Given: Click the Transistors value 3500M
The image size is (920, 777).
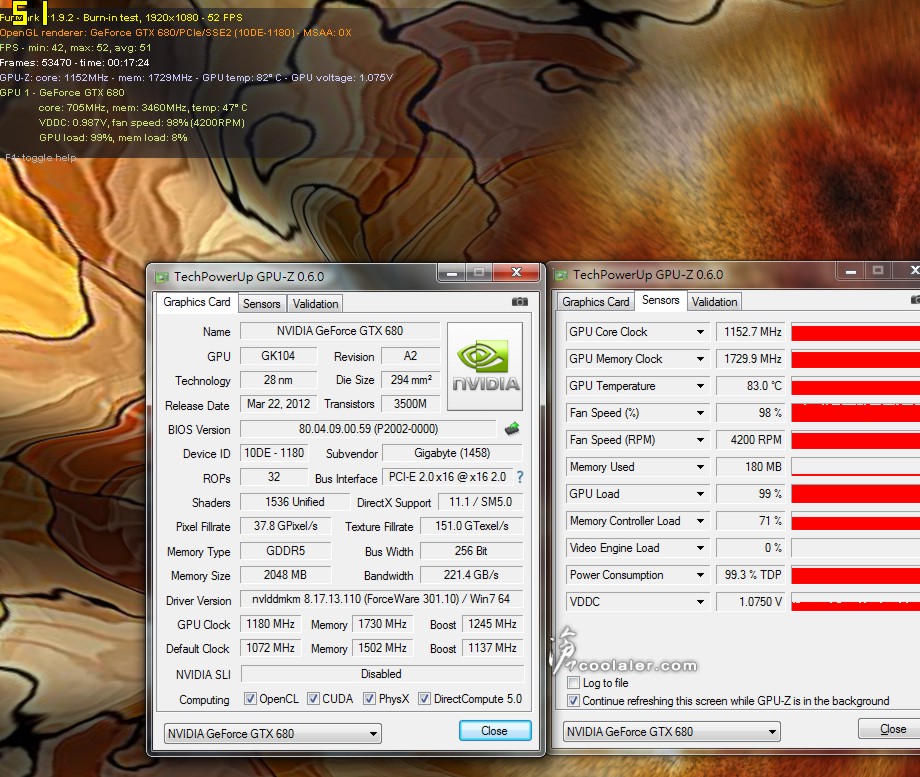Looking at the screenshot, I should pyautogui.click(x=410, y=404).
